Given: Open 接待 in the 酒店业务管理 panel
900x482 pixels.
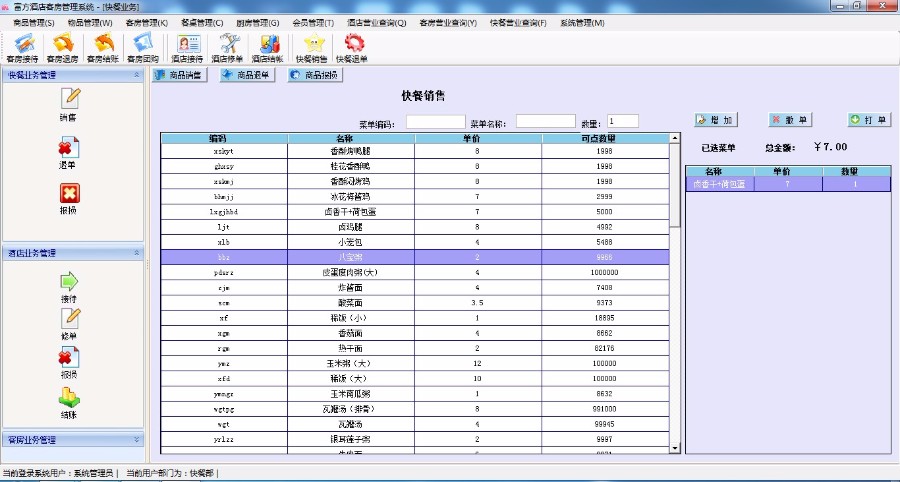Looking at the screenshot, I should click(x=69, y=287).
